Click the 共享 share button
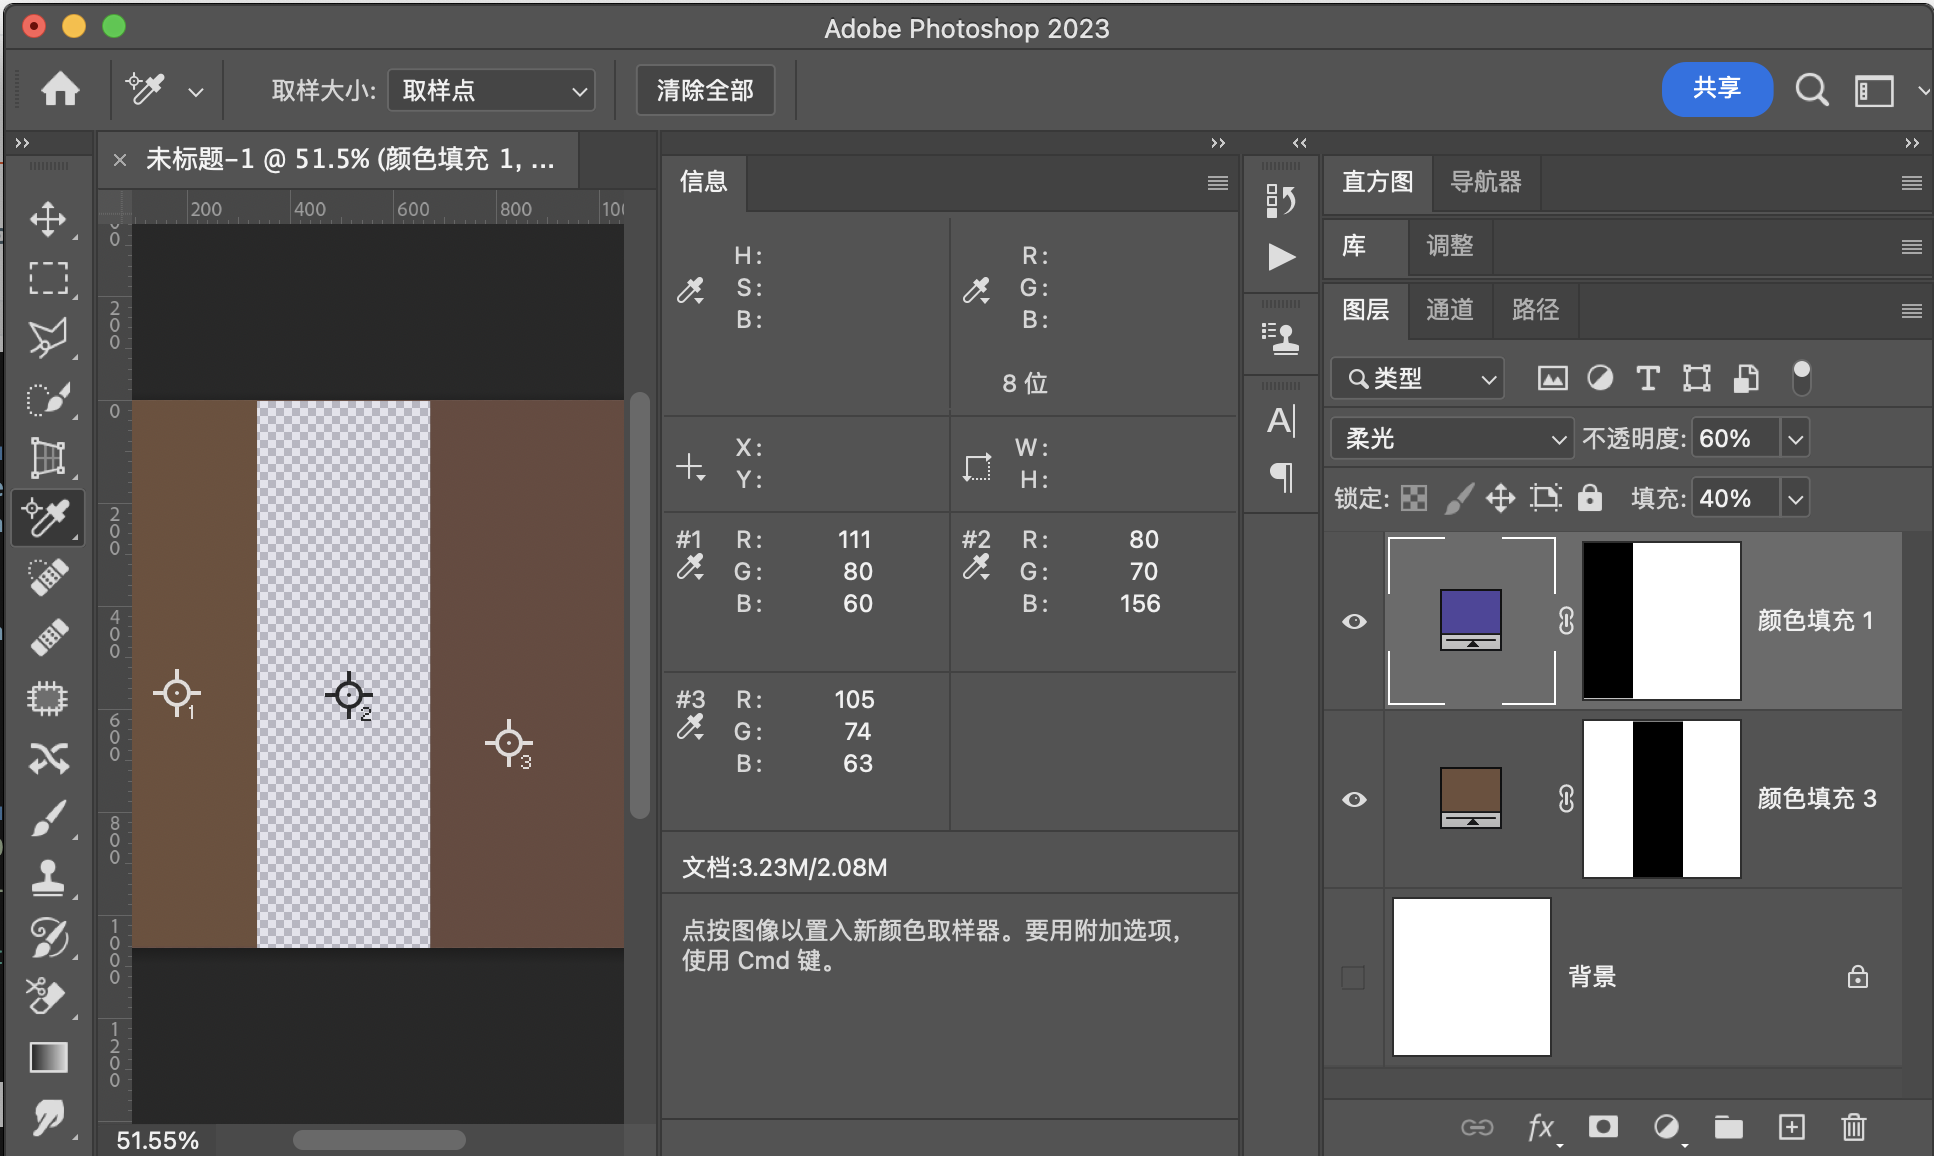The height and width of the screenshot is (1156, 1934). pos(1716,89)
